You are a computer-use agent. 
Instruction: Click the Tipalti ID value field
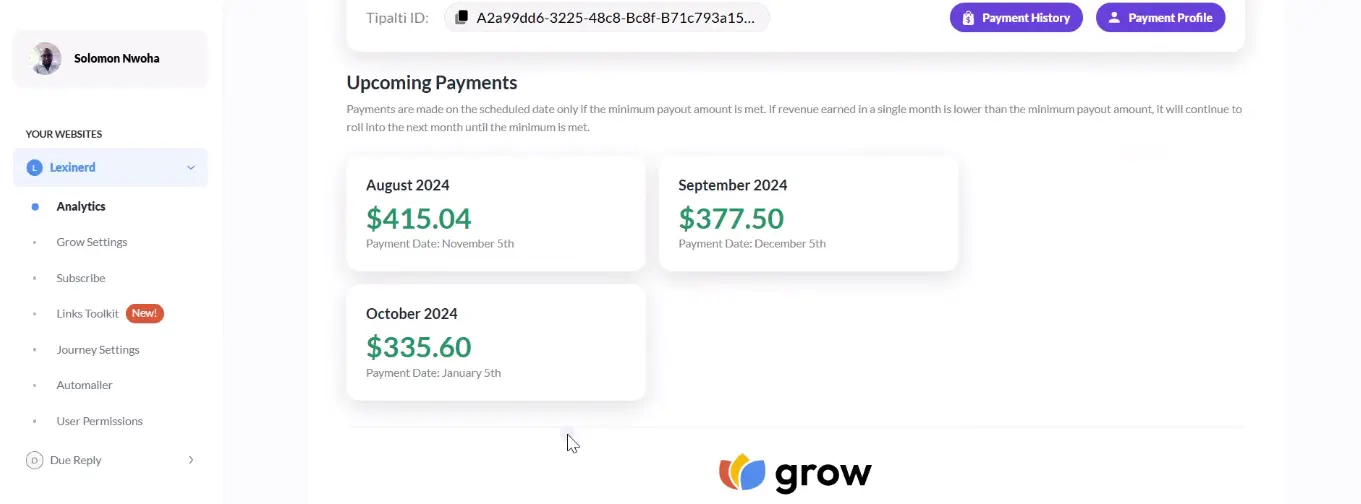[607, 18]
